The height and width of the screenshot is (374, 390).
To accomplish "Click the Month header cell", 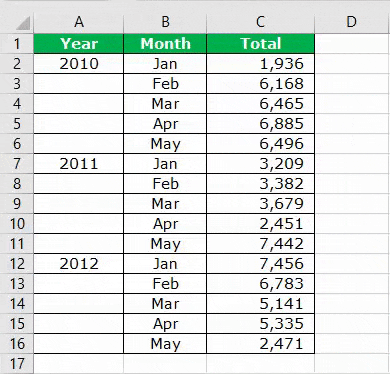I will [x=165, y=44].
